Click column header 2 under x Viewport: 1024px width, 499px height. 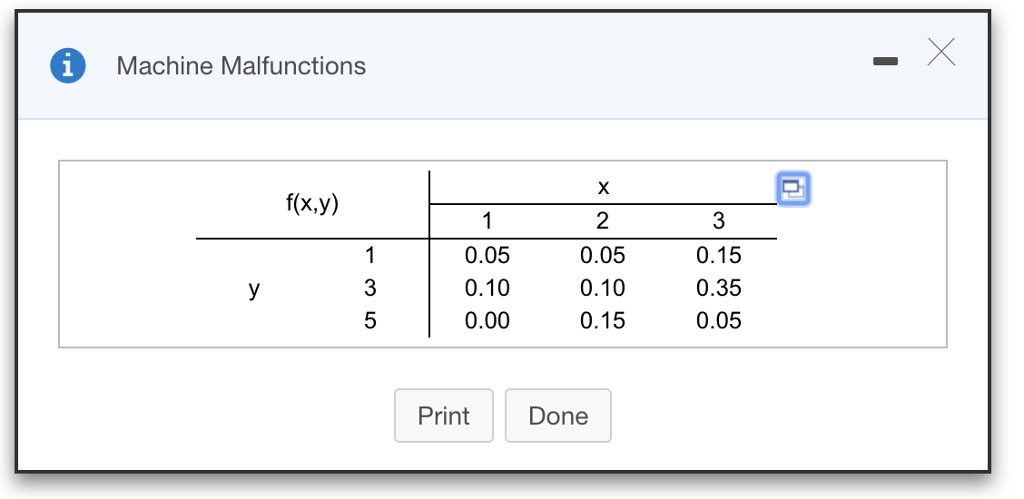[x=602, y=221]
